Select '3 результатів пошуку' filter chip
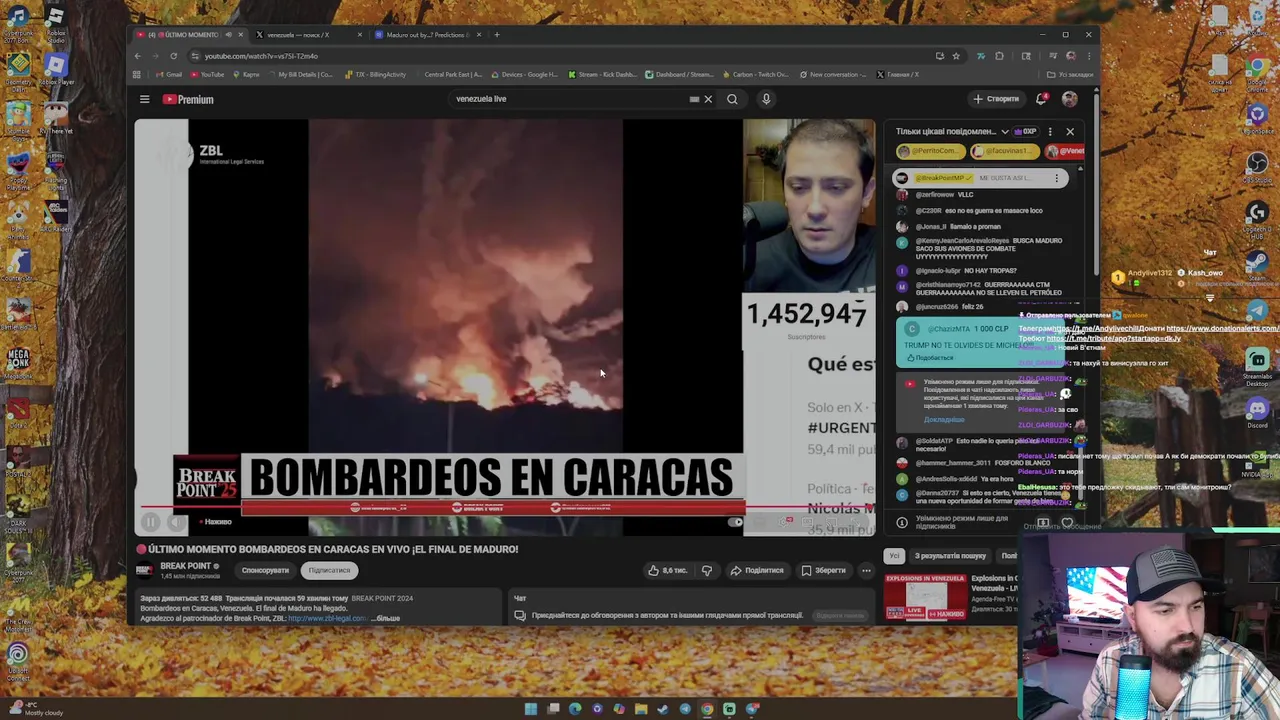1280x720 pixels. [x=950, y=556]
